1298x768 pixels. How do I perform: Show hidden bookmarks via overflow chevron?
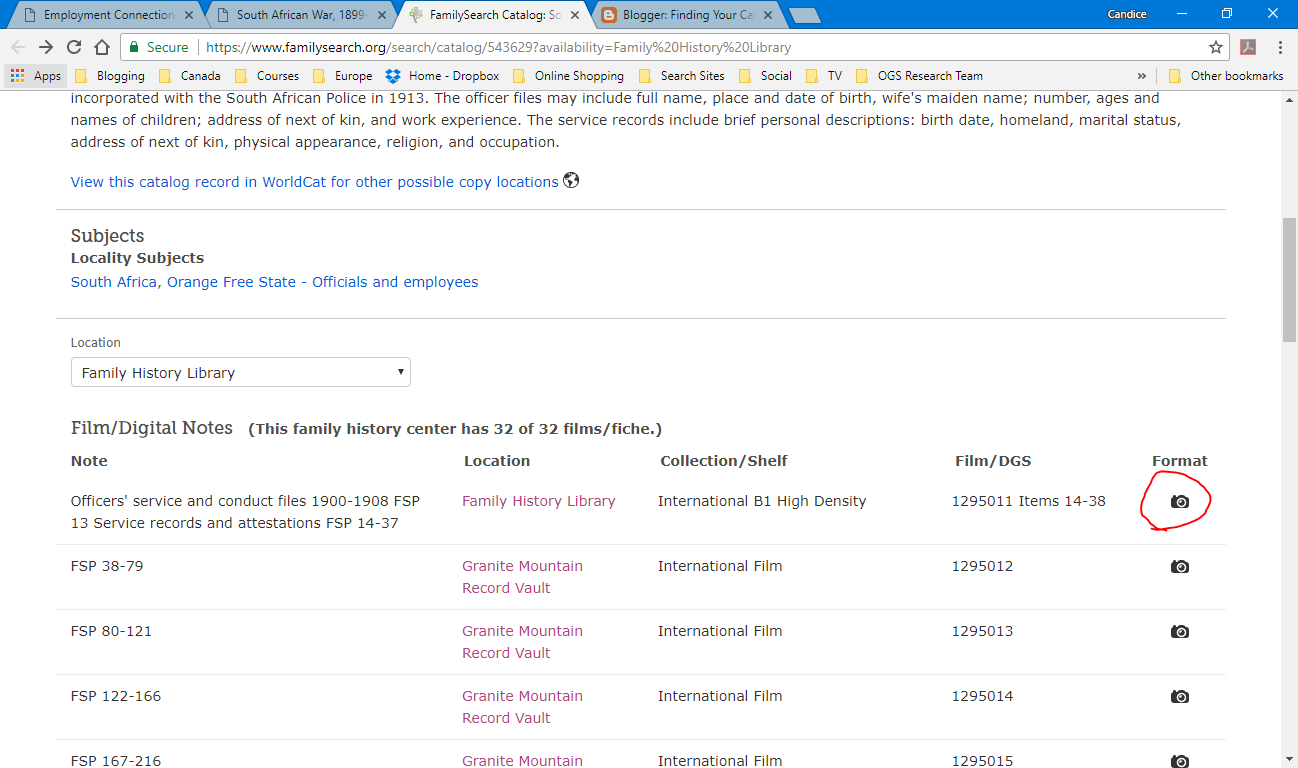pyautogui.click(x=1142, y=76)
